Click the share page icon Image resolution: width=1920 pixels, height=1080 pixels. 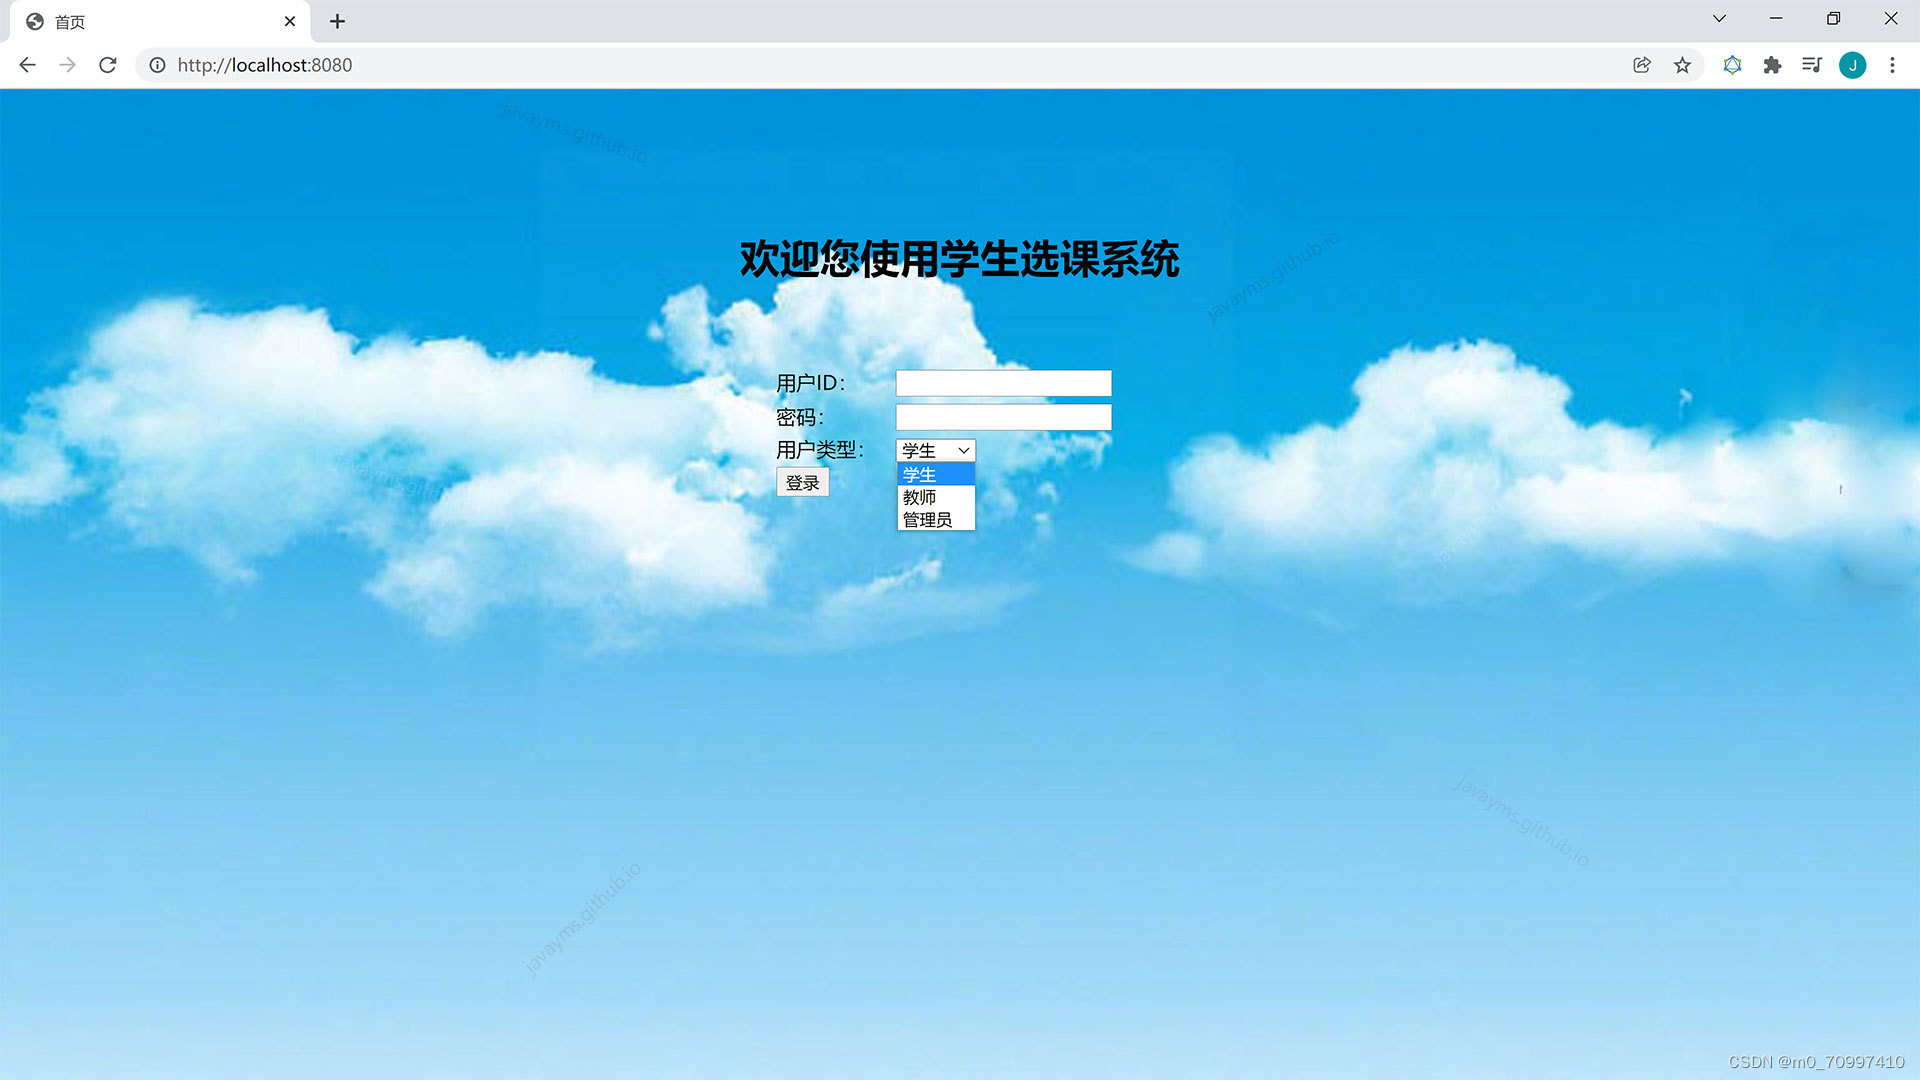[x=1641, y=65]
